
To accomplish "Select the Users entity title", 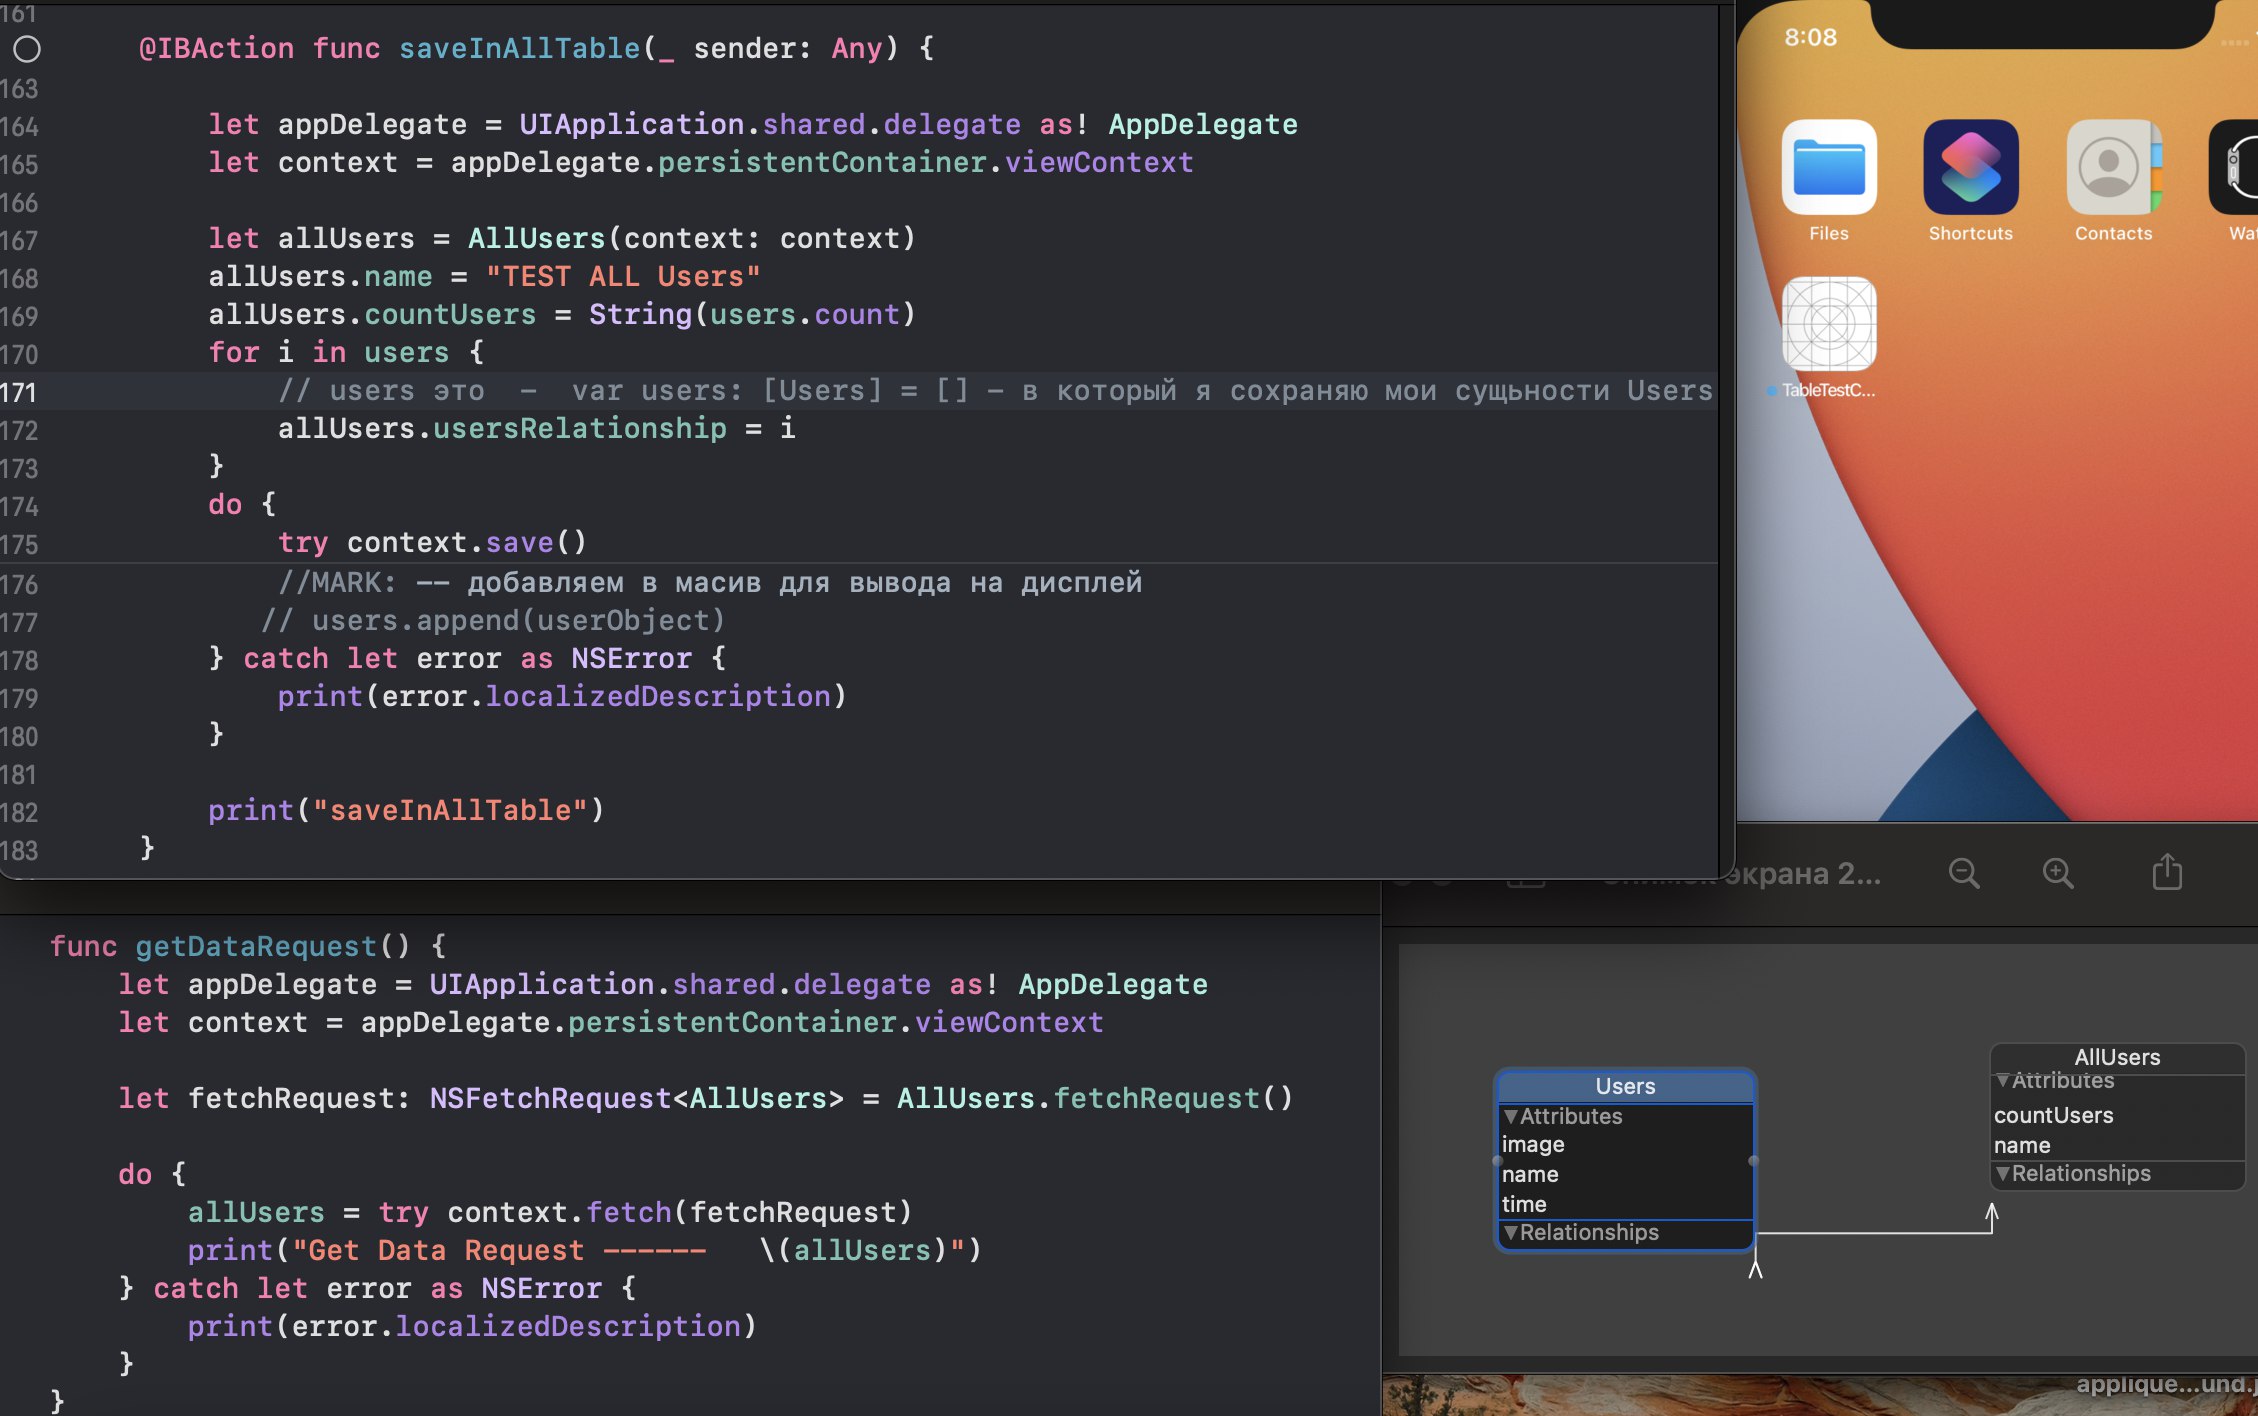I will click(x=1624, y=1086).
